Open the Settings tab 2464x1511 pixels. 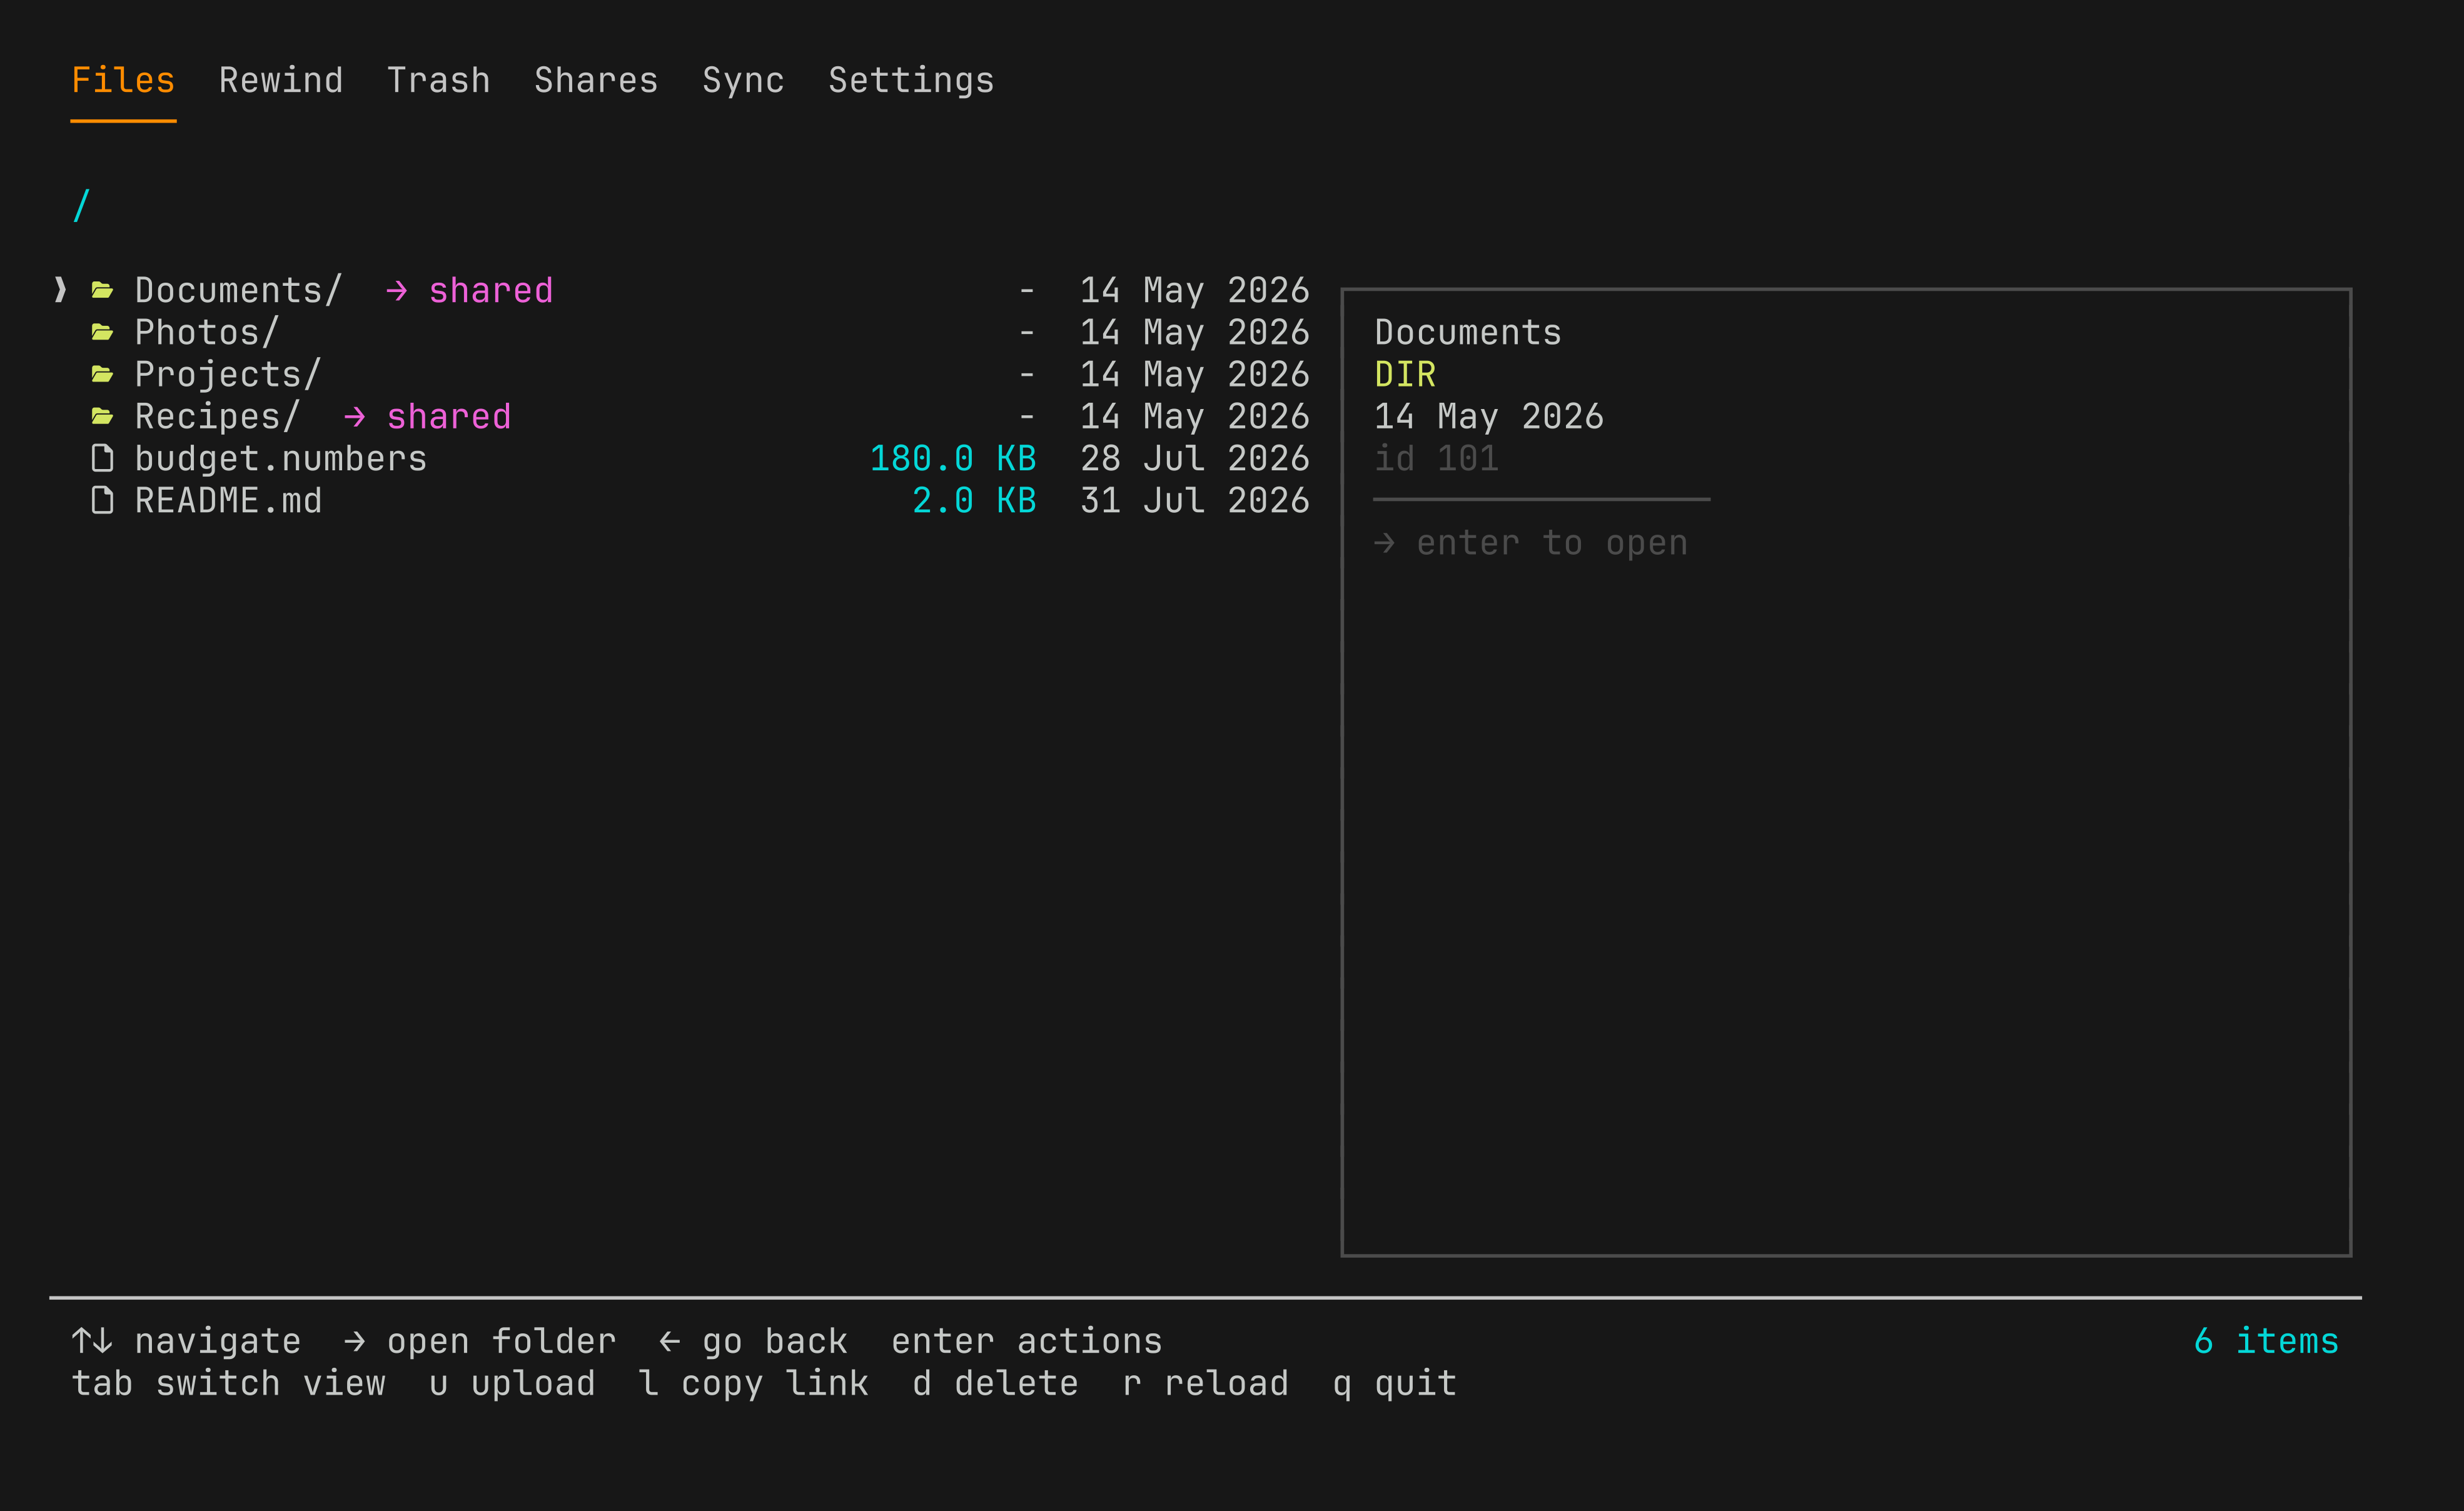911,80
